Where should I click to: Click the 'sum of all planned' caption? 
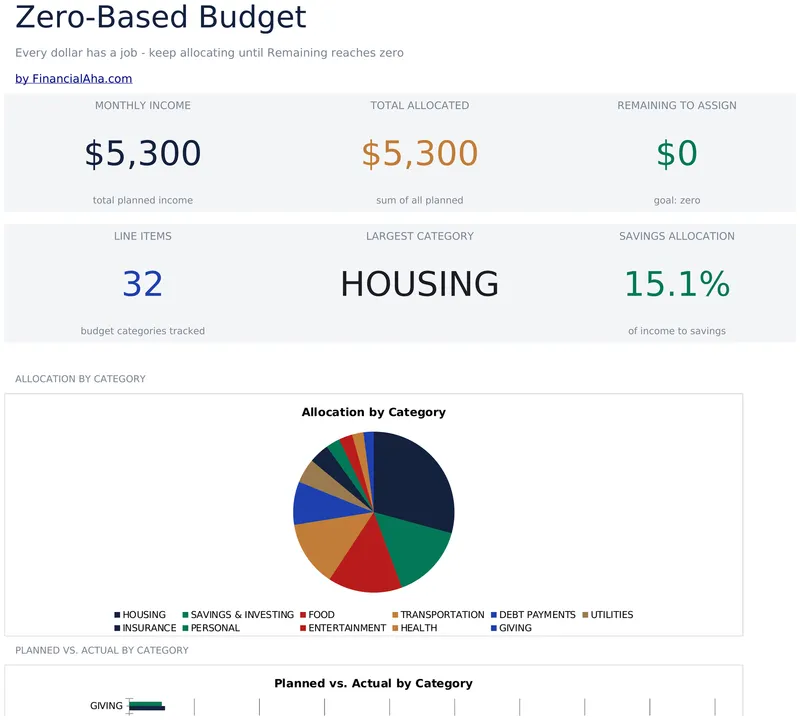click(x=419, y=200)
